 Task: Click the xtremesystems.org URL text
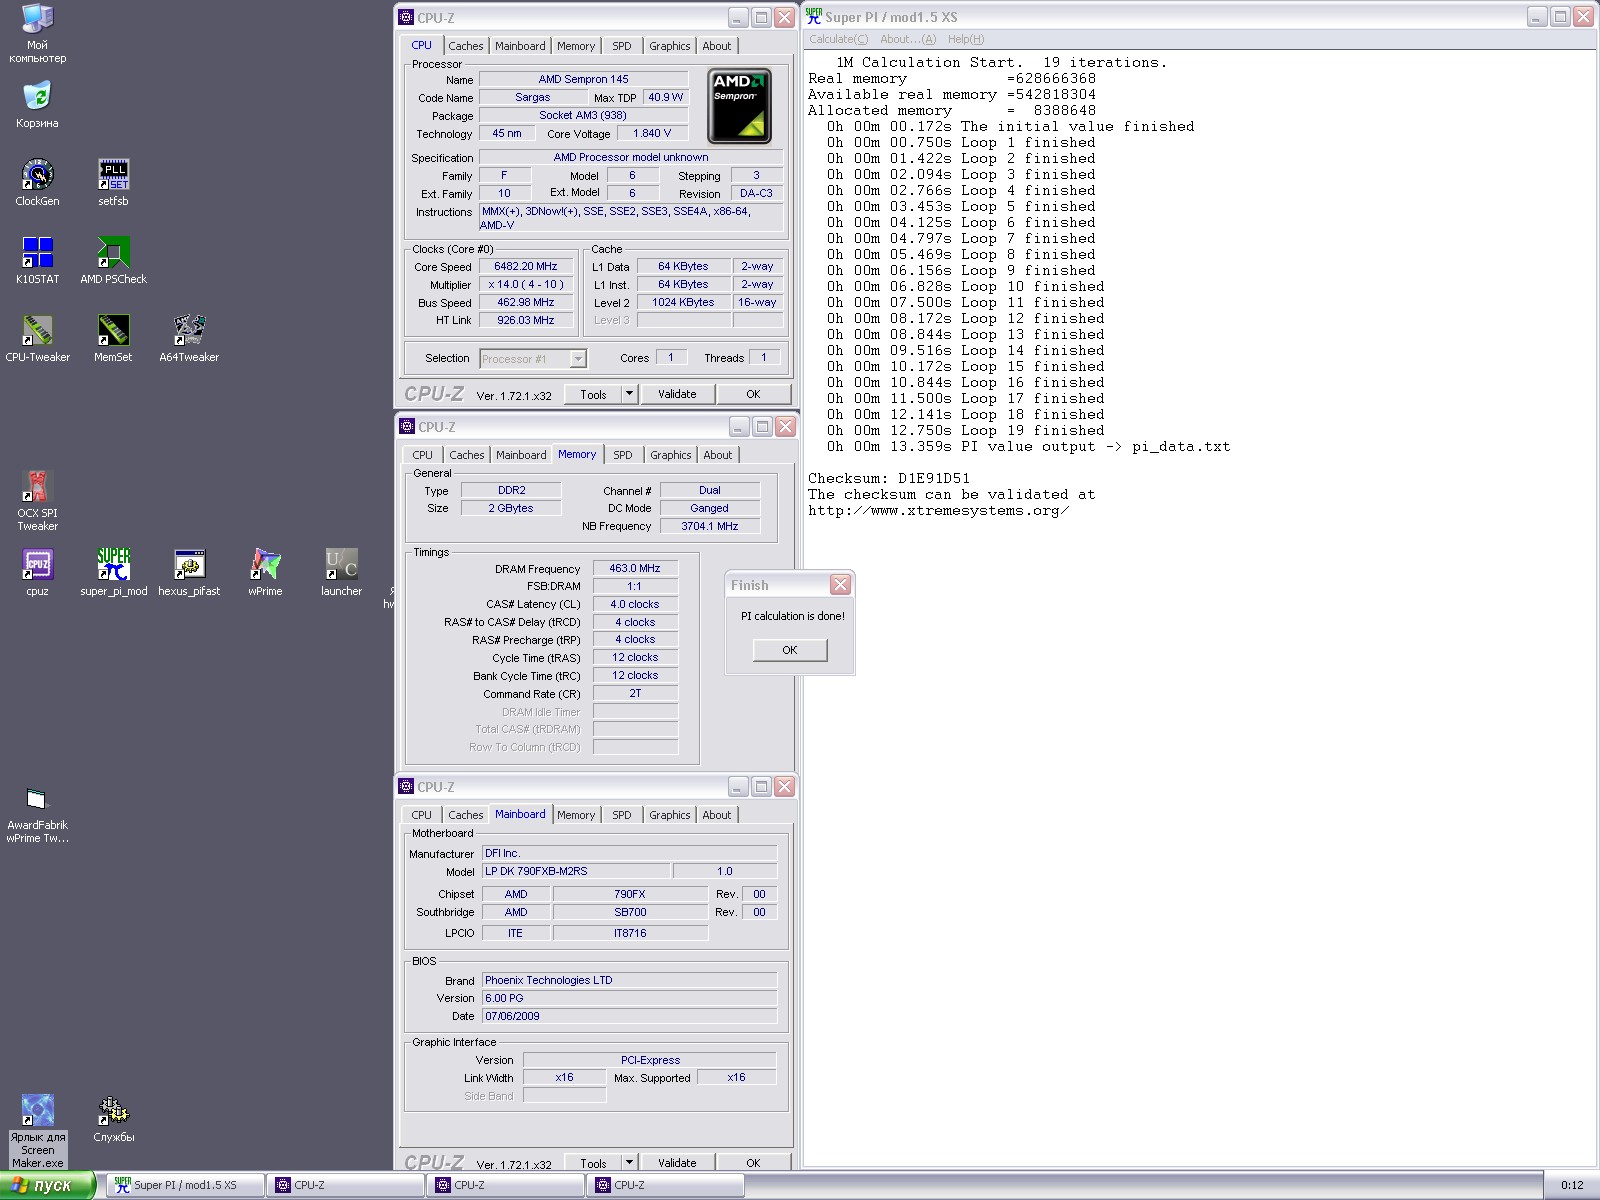click(x=939, y=511)
